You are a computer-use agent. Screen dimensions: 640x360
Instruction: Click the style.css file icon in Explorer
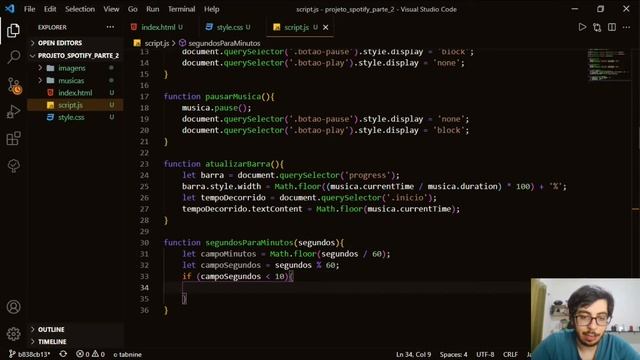pyautogui.click(x=50, y=117)
